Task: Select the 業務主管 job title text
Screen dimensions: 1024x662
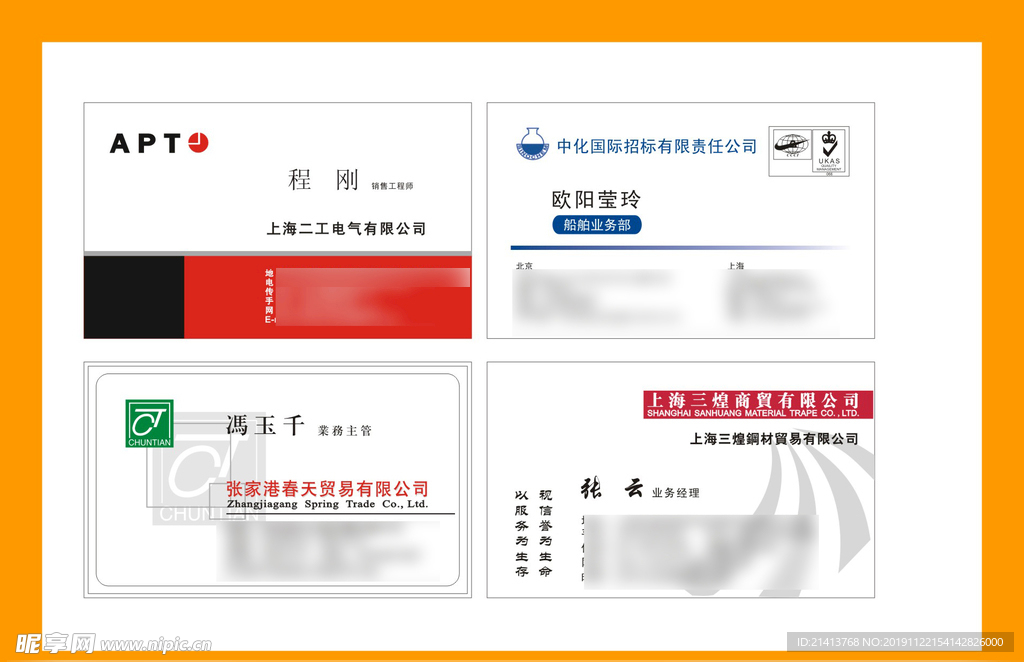Action: [x=345, y=431]
